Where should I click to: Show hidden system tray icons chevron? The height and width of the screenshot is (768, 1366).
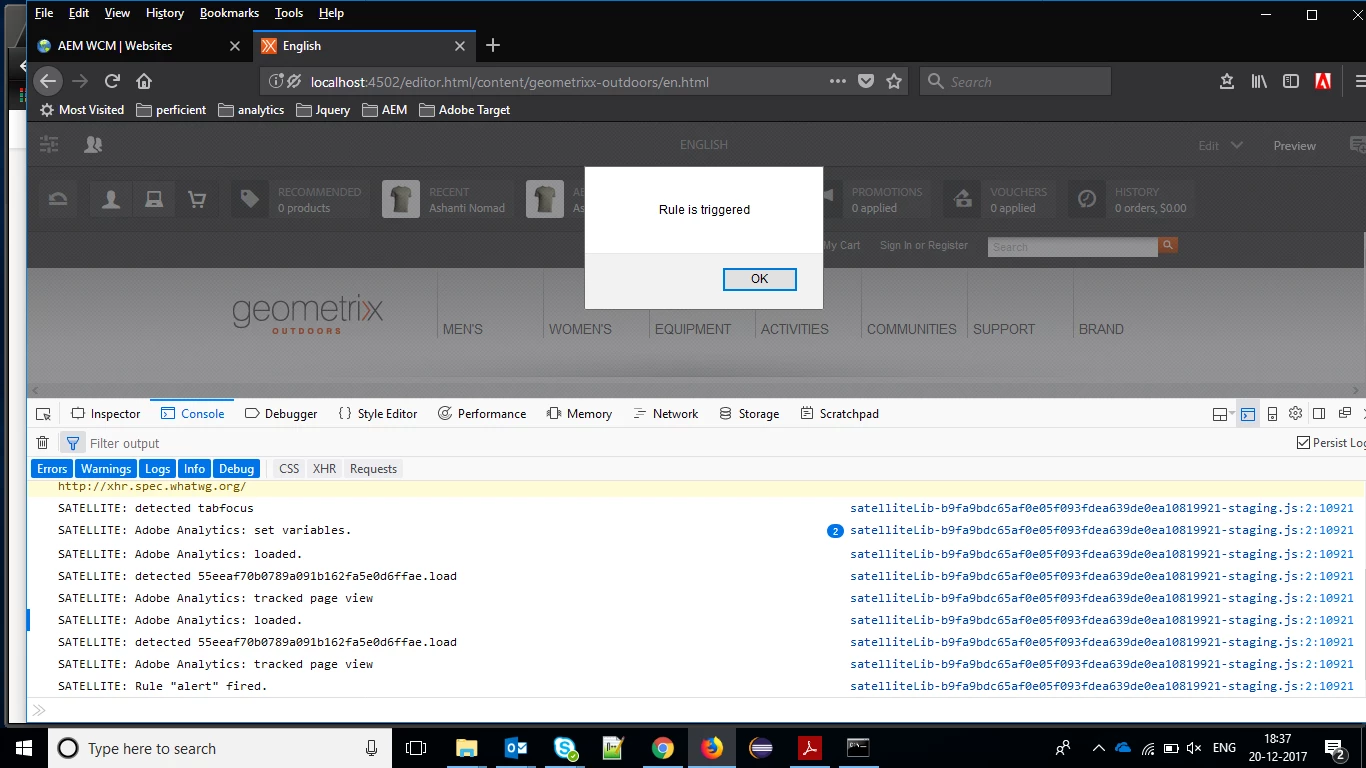1098,748
